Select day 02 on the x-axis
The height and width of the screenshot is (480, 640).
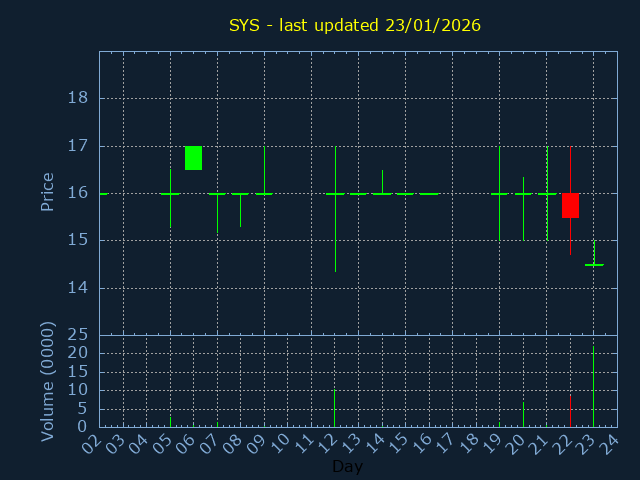click(x=92, y=442)
